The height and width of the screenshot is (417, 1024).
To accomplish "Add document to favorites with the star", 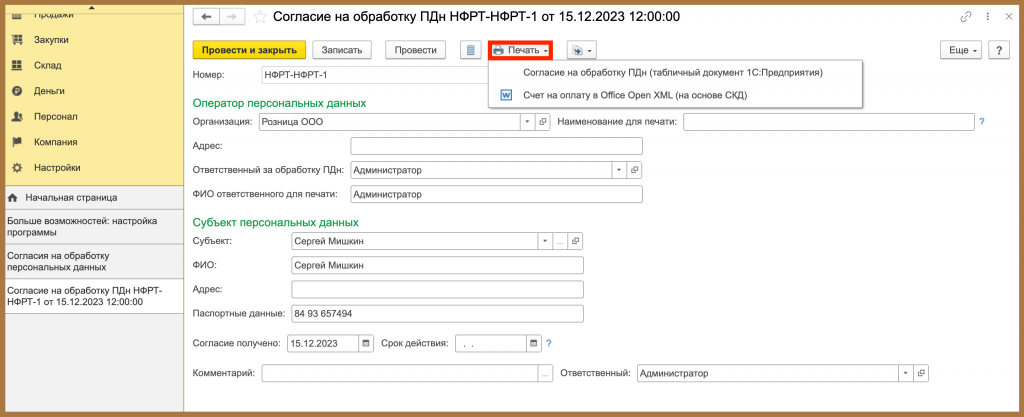I will coord(260,17).
